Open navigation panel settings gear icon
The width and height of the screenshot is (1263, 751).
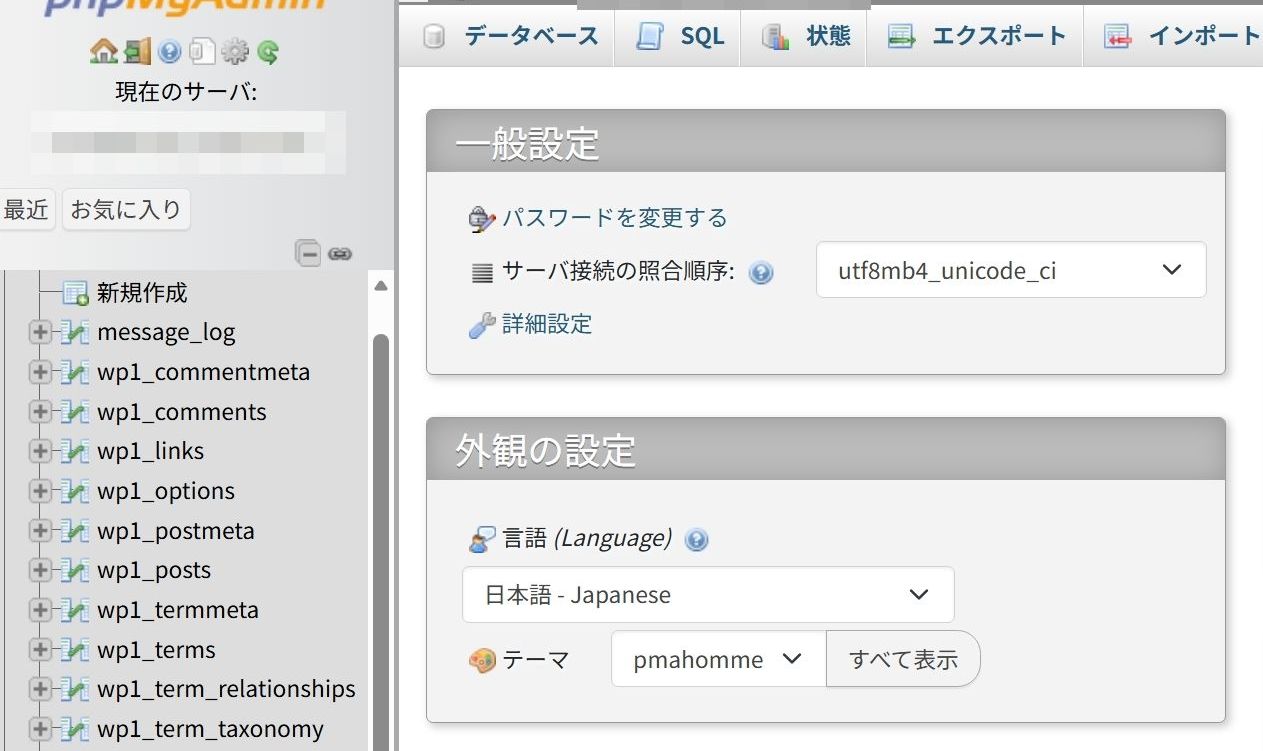click(x=235, y=51)
